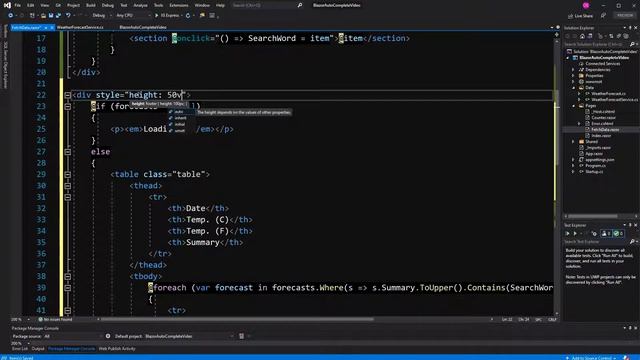Open the File menu
The width and height of the screenshot is (640, 360).
coord(18,5)
